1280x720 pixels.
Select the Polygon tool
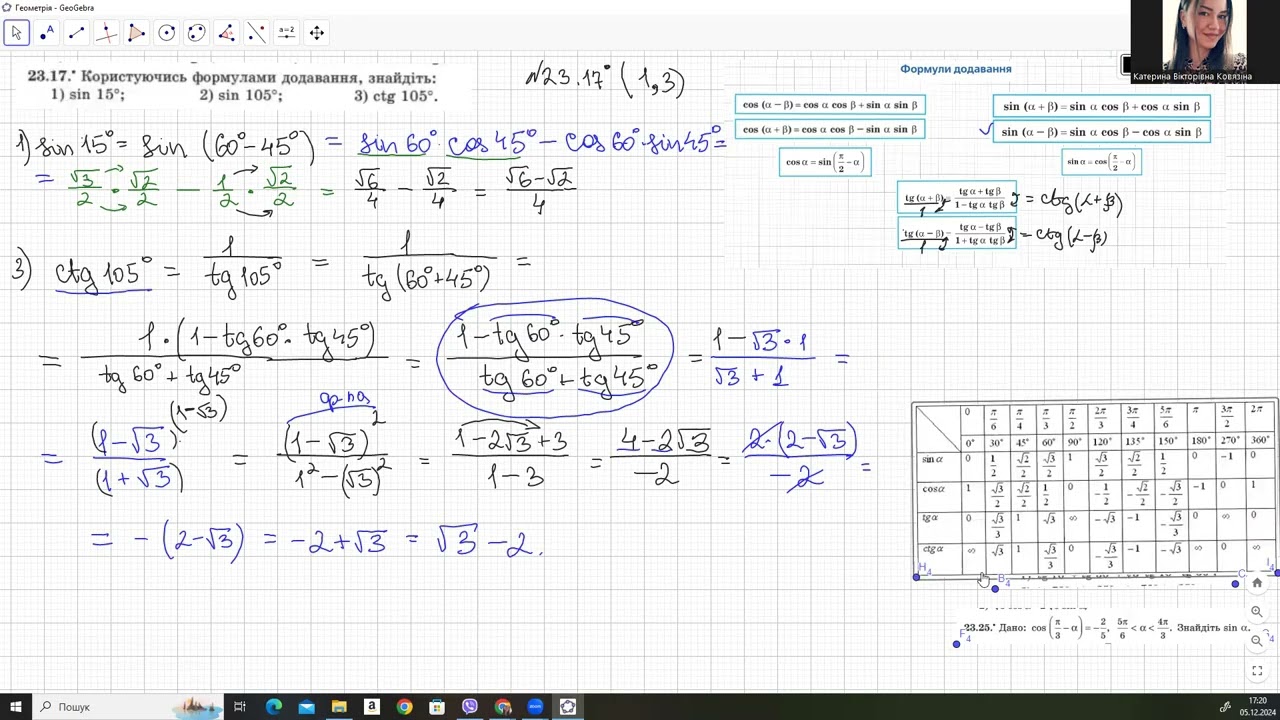point(136,33)
